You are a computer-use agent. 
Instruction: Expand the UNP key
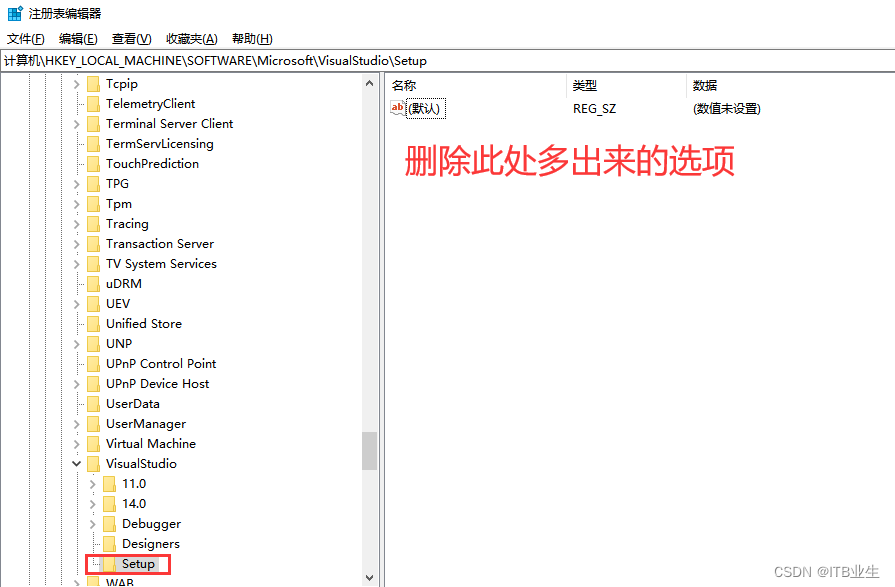(76, 344)
